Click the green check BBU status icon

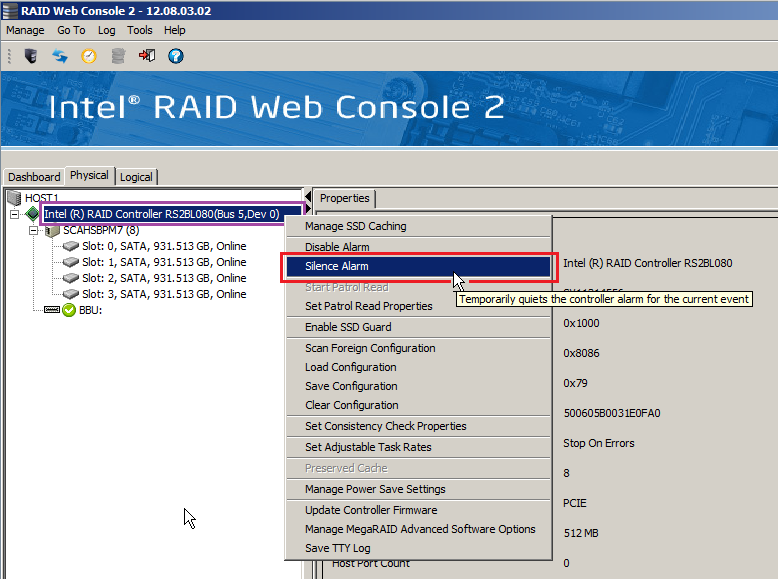tap(69, 310)
